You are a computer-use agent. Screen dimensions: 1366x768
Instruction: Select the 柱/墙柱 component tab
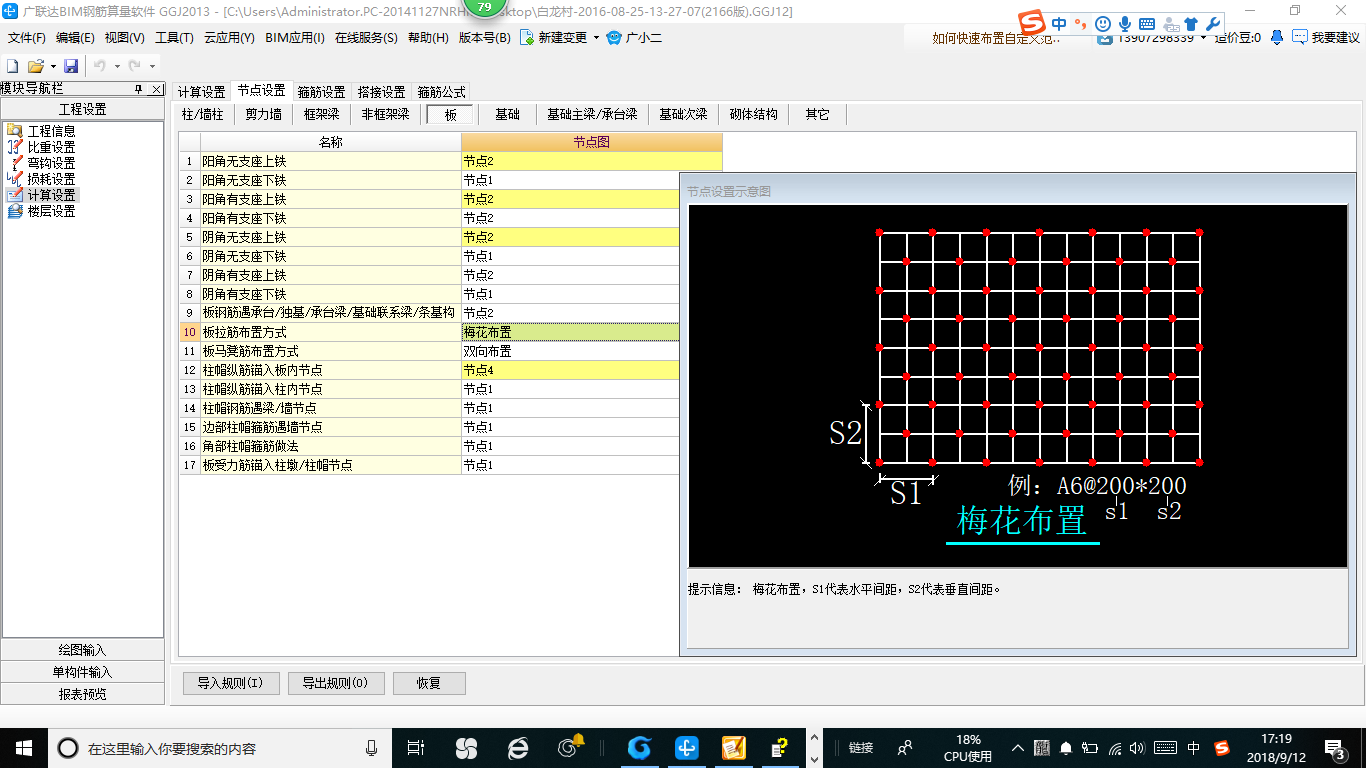point(203,114)
